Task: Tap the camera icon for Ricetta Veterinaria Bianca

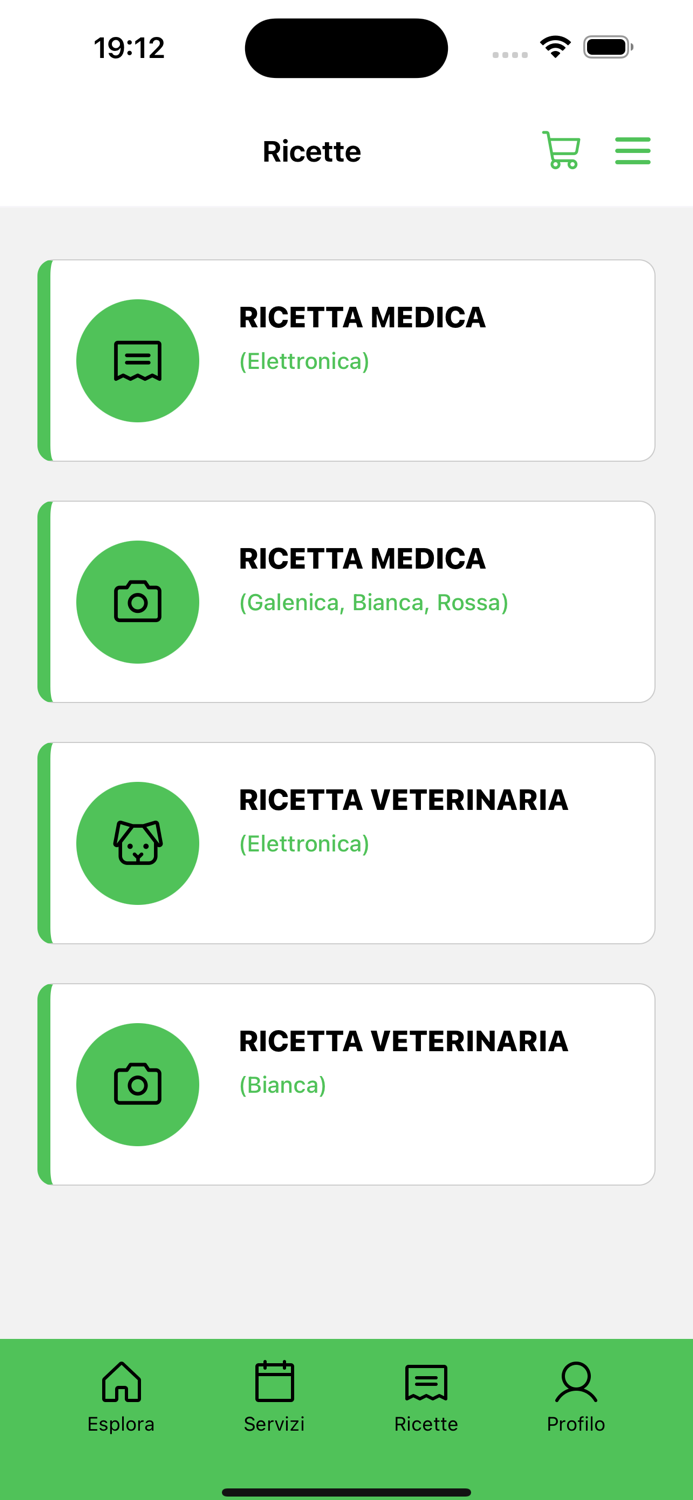Action: coord(137,1083)
